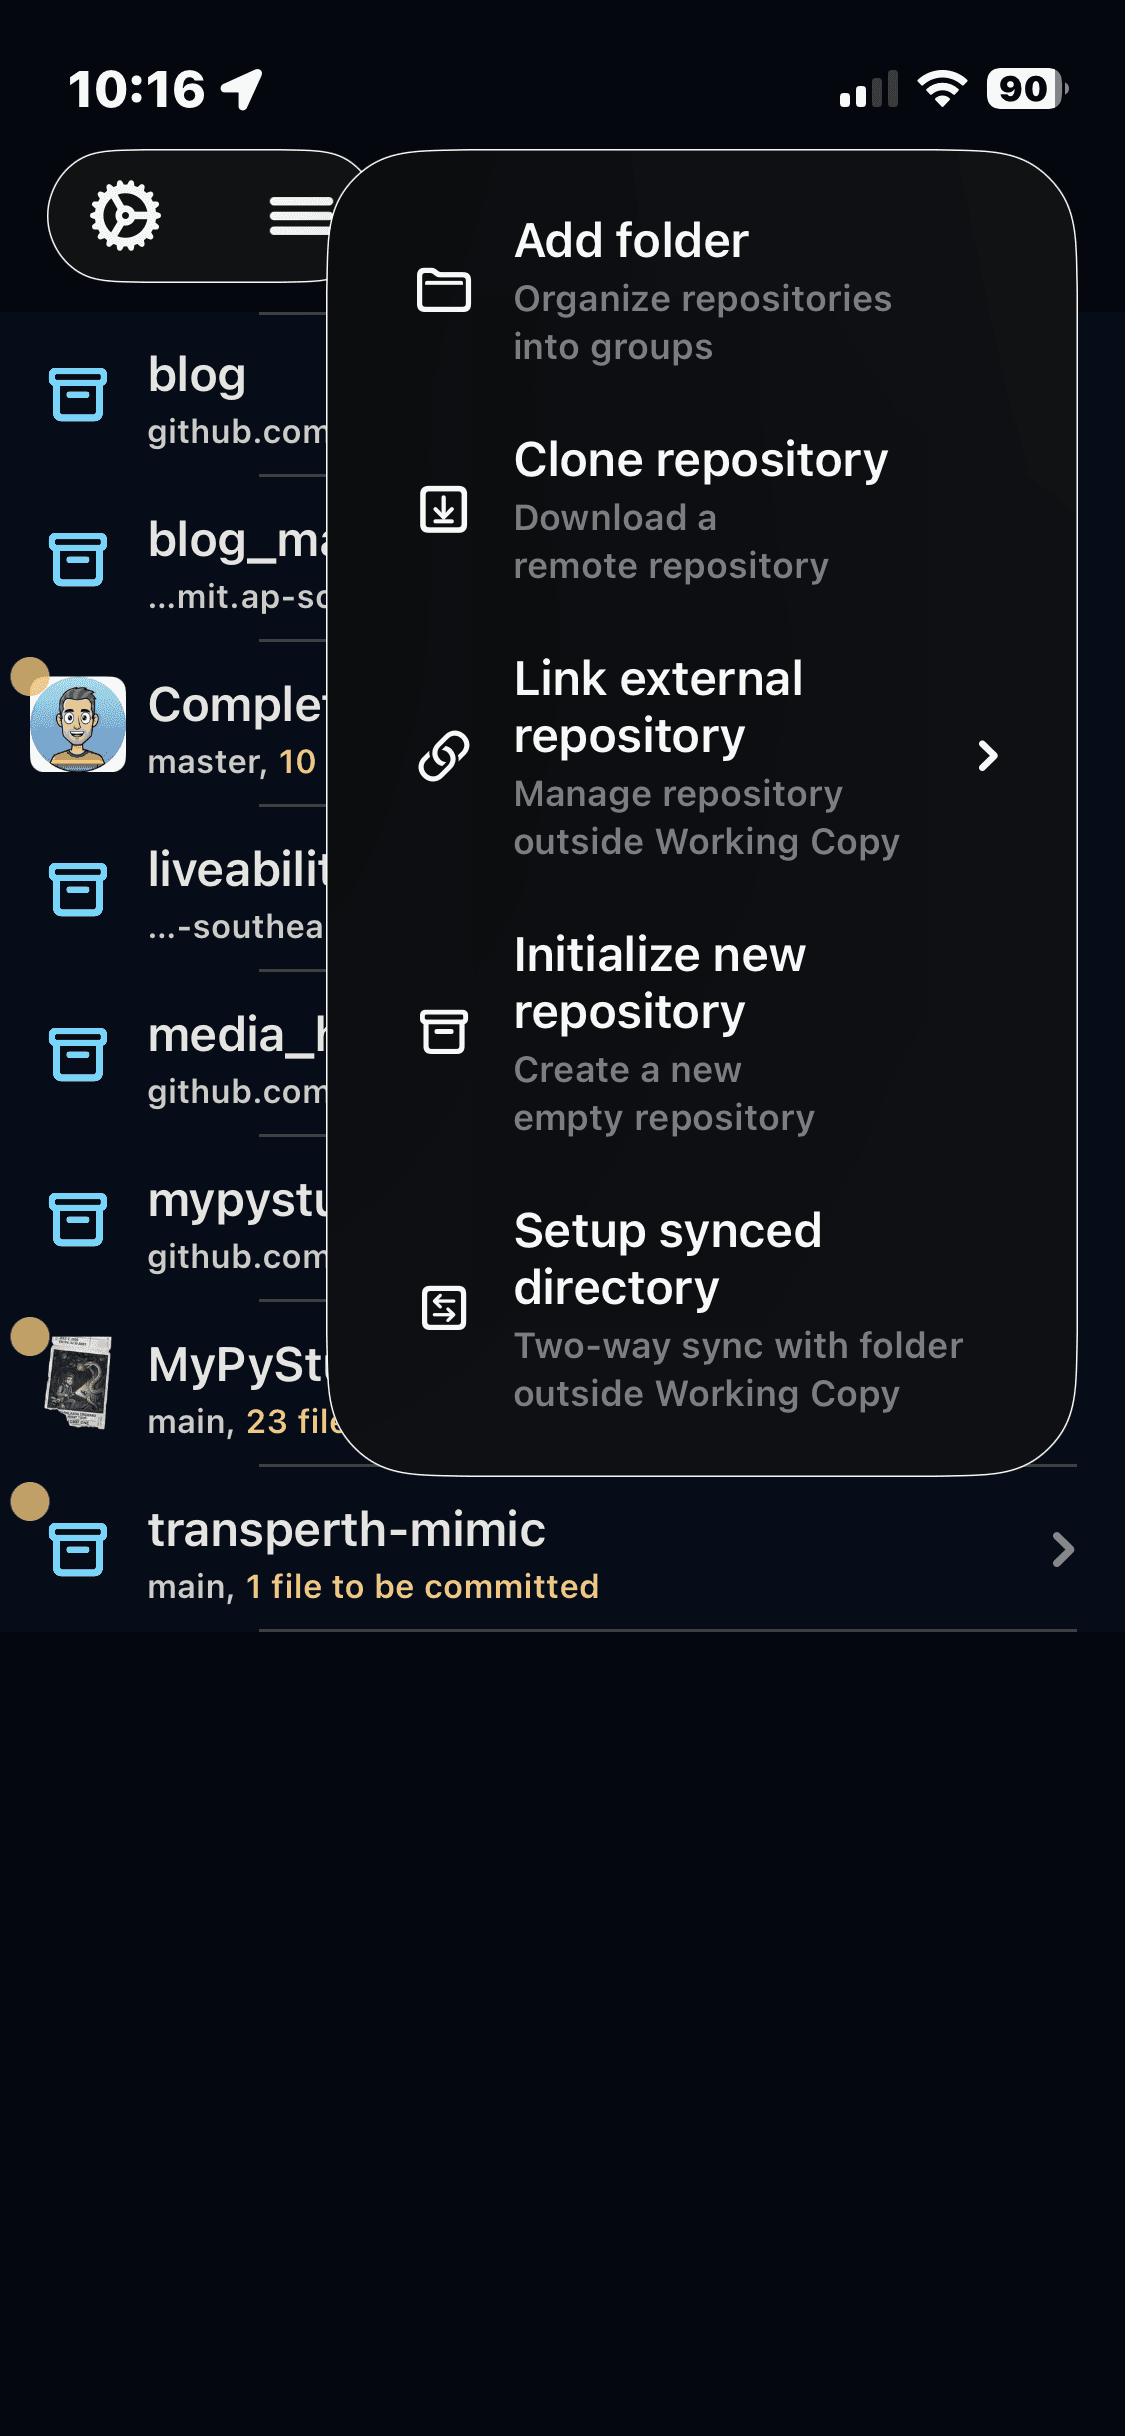The height and width of the screenshot is (2436, 1125).
Task: Open the blog repository icon
Action: point(78,394)
